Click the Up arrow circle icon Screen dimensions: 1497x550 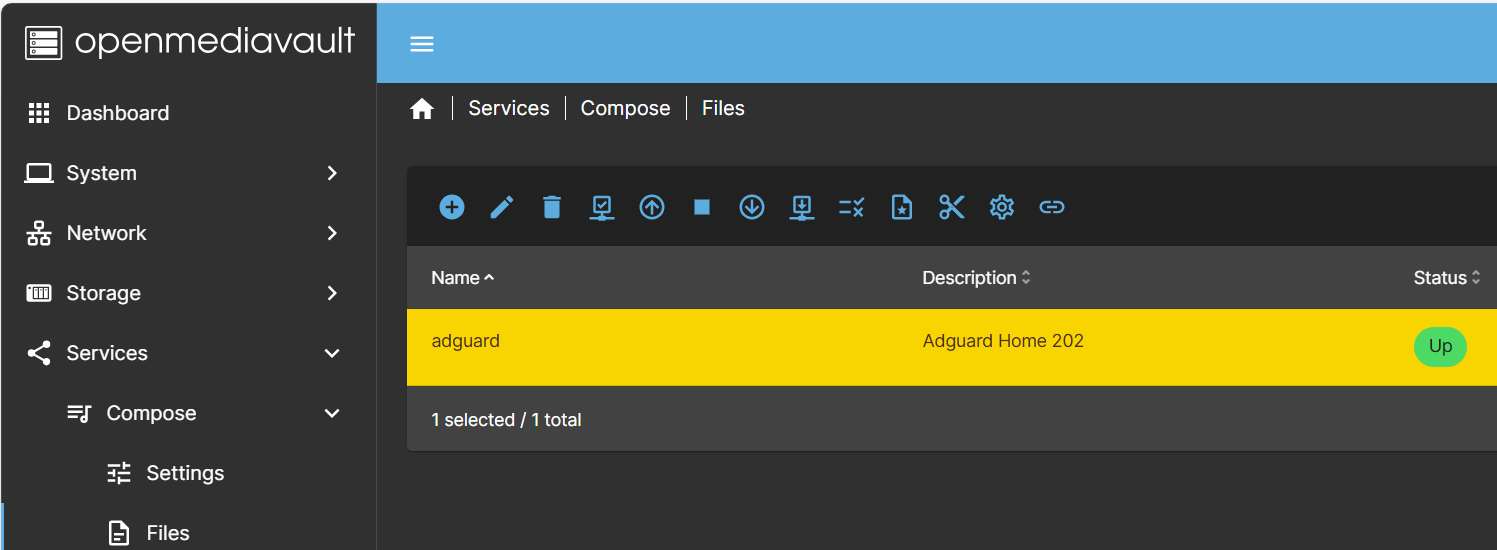(x=652, y=207)
